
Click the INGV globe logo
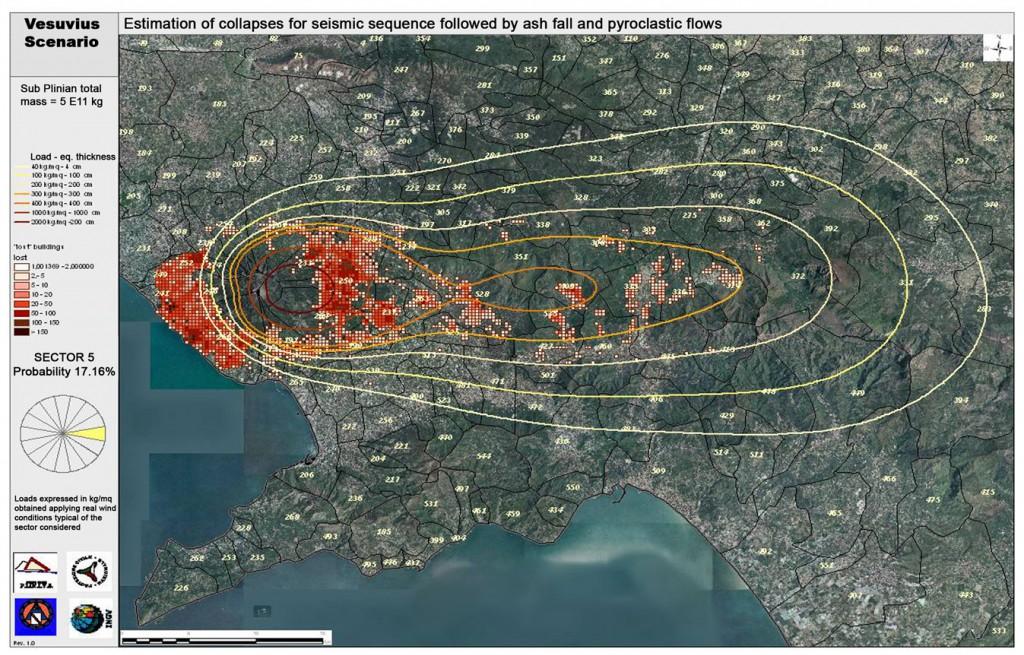[x=90, y=617]
